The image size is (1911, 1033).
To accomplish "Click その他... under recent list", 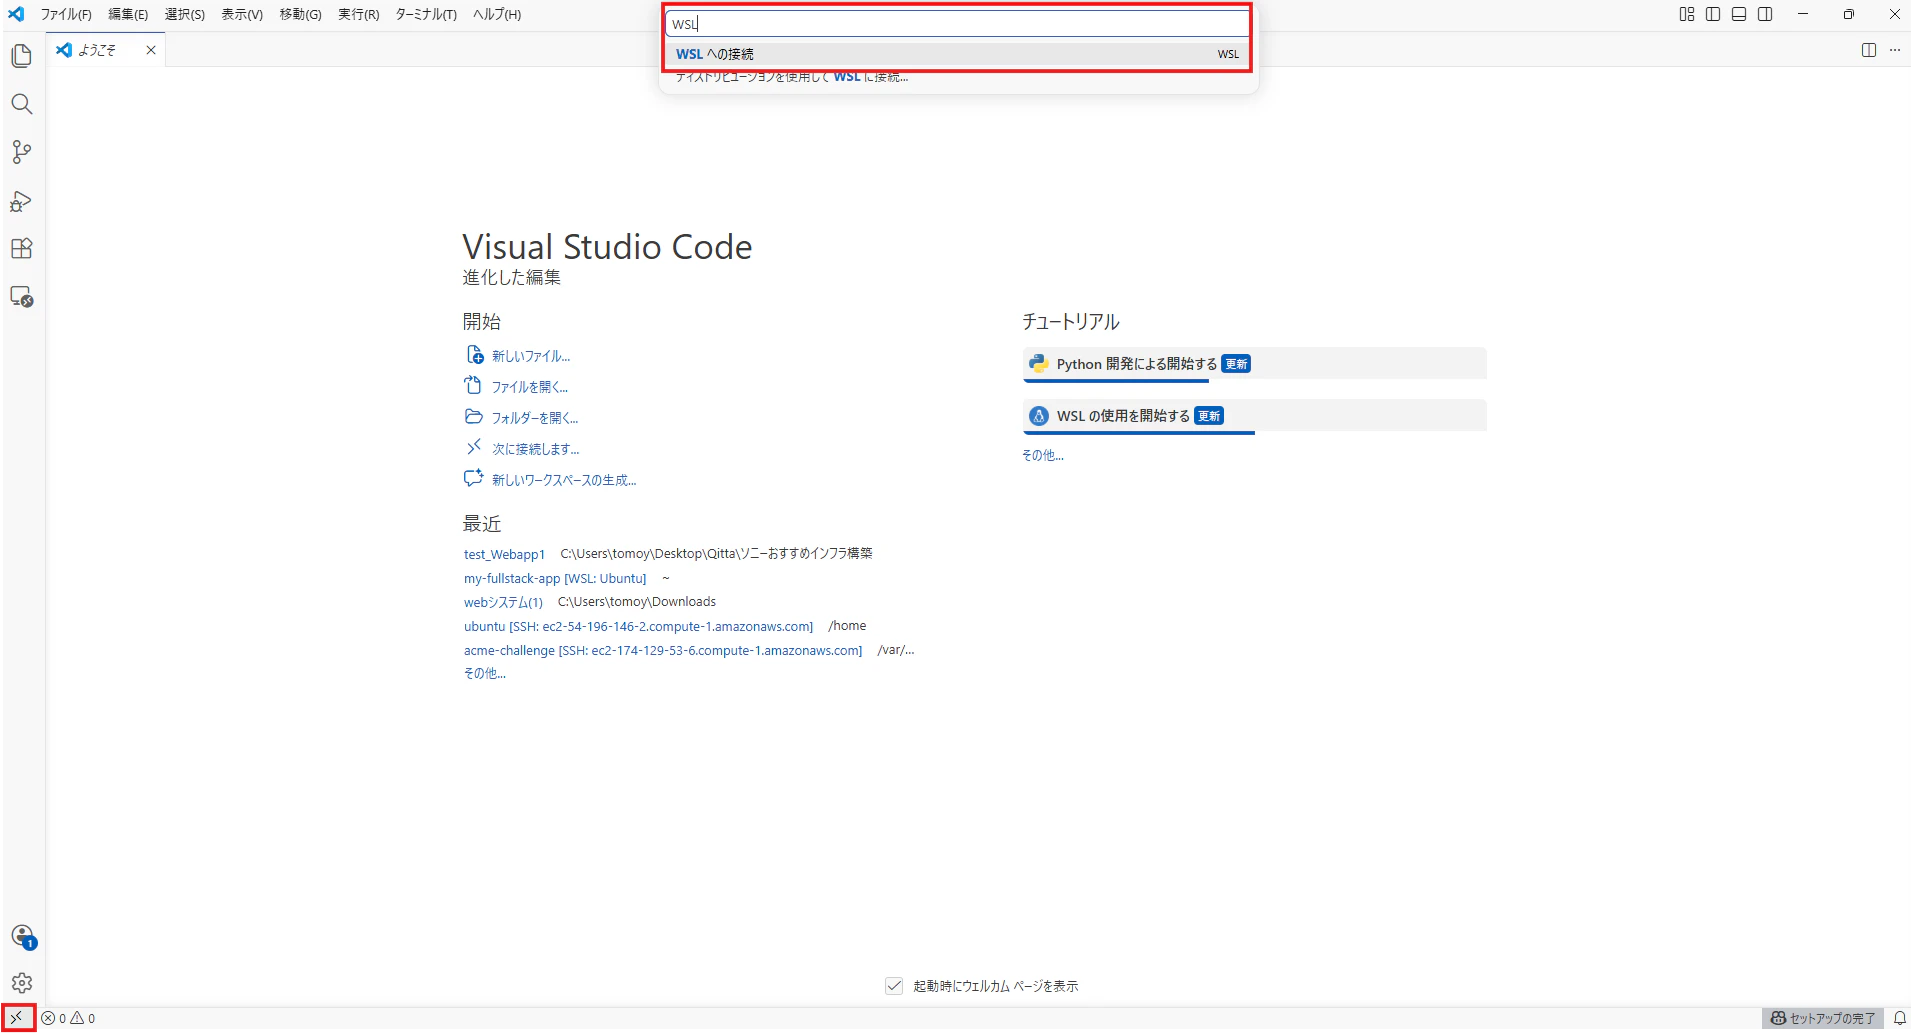I will [x=485, y=674].
